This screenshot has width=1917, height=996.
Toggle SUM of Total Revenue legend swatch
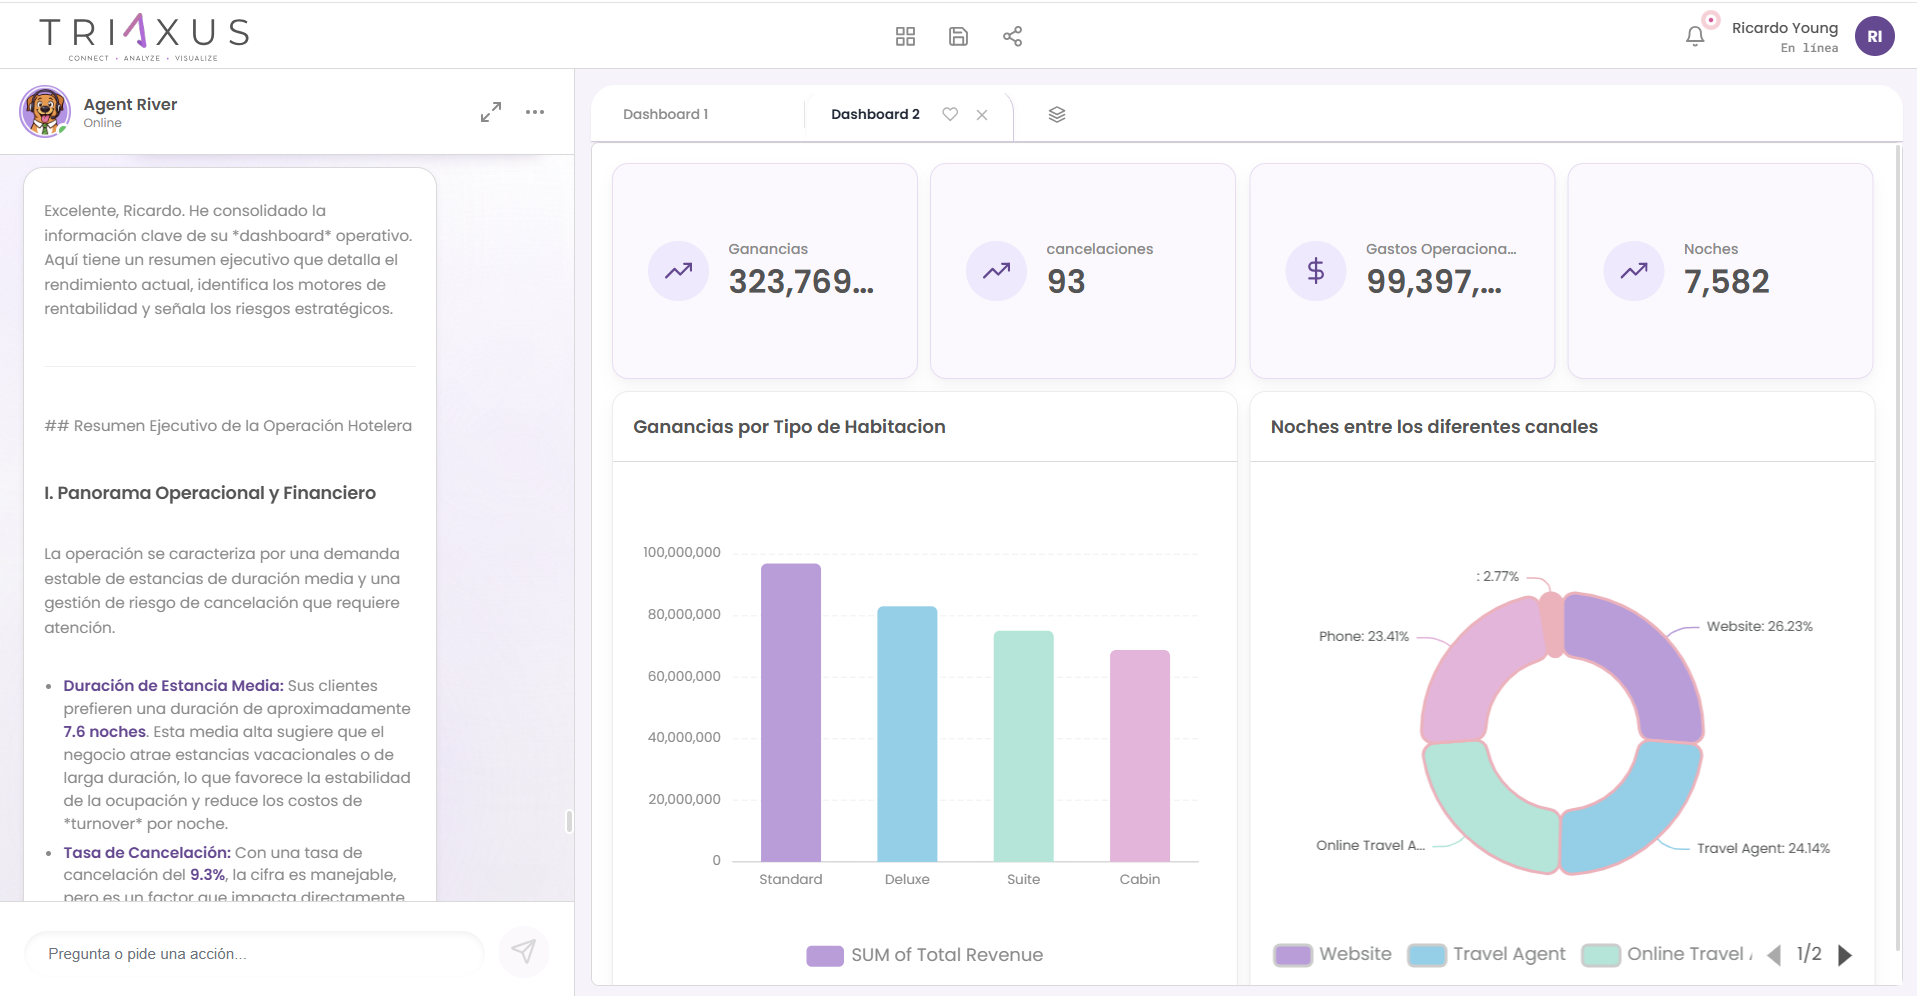pos(825,956)
